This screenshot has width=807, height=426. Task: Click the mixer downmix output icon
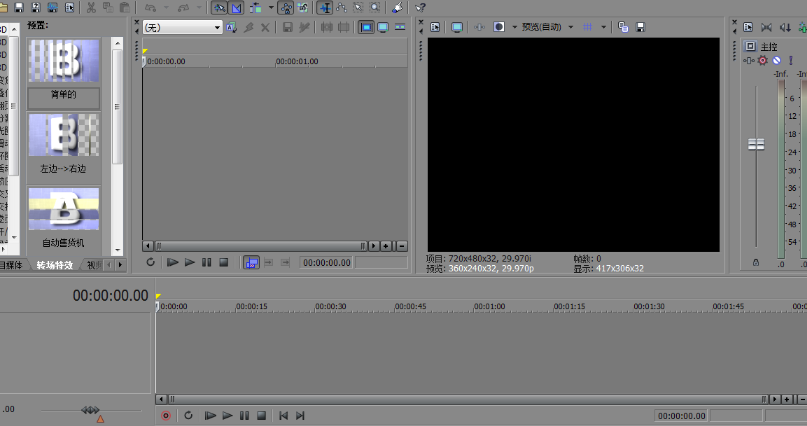[766, 27]
